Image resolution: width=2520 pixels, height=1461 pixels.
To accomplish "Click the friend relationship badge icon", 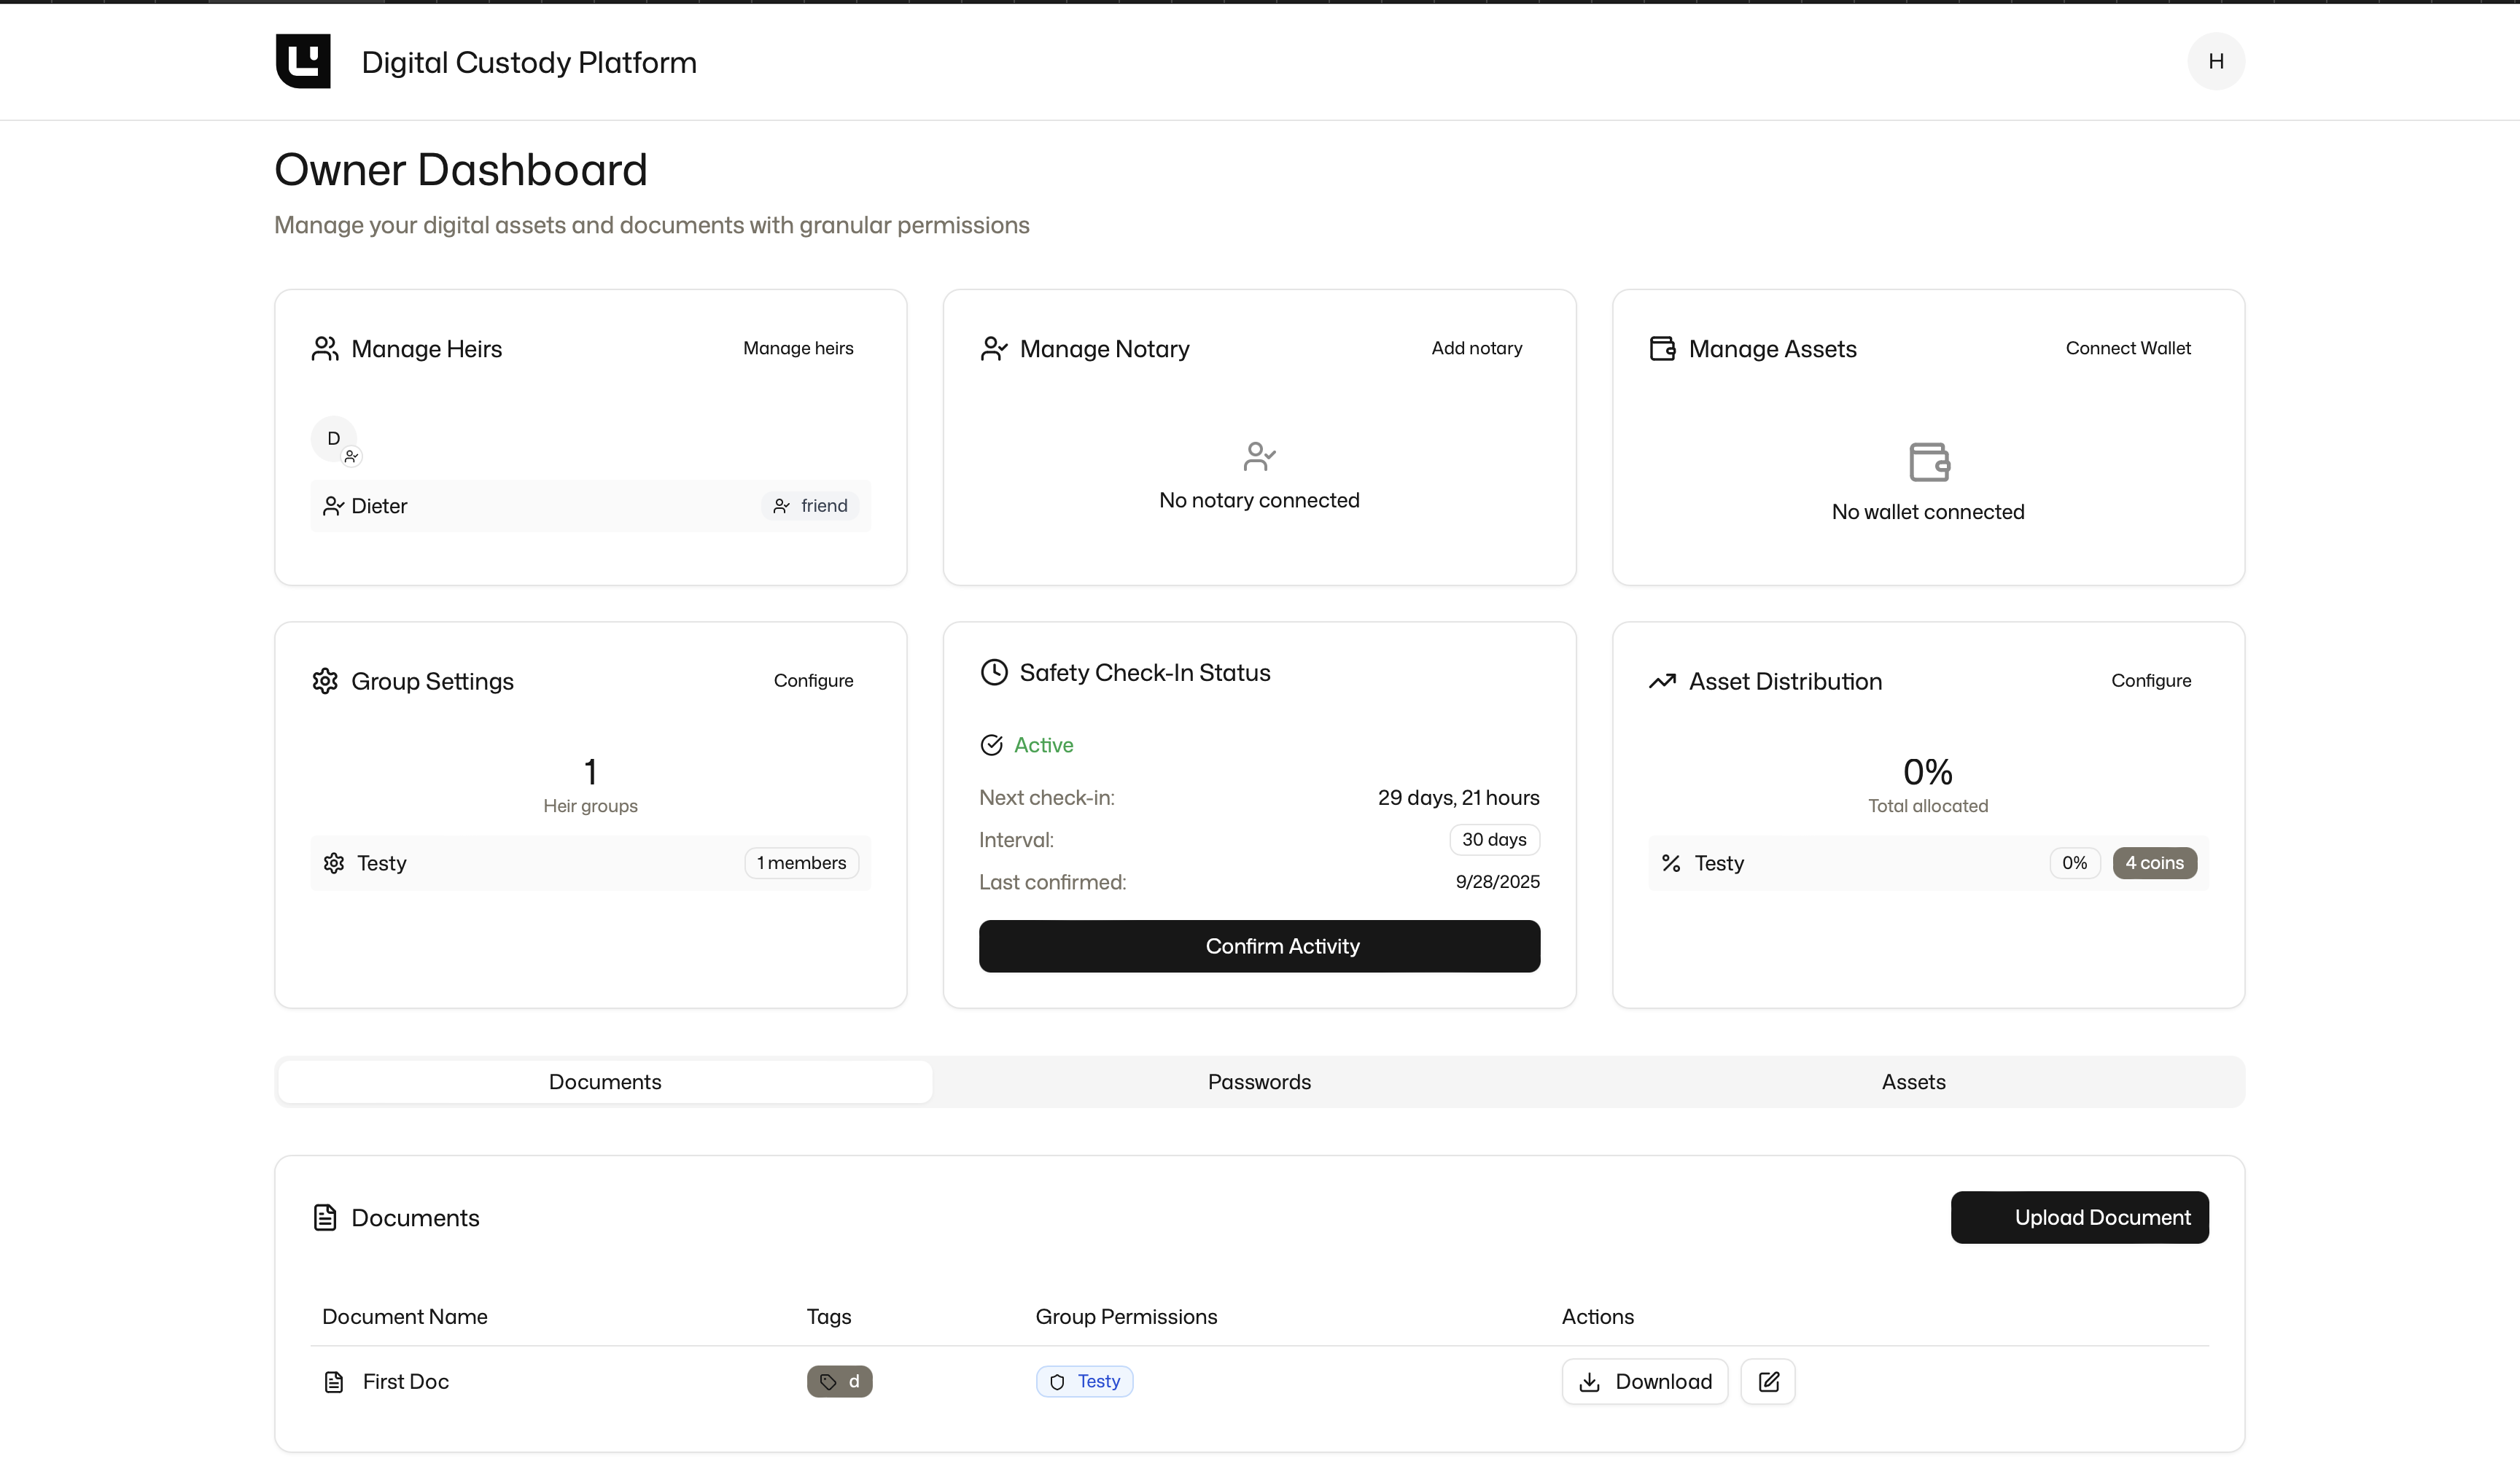I will pos(781,506).
